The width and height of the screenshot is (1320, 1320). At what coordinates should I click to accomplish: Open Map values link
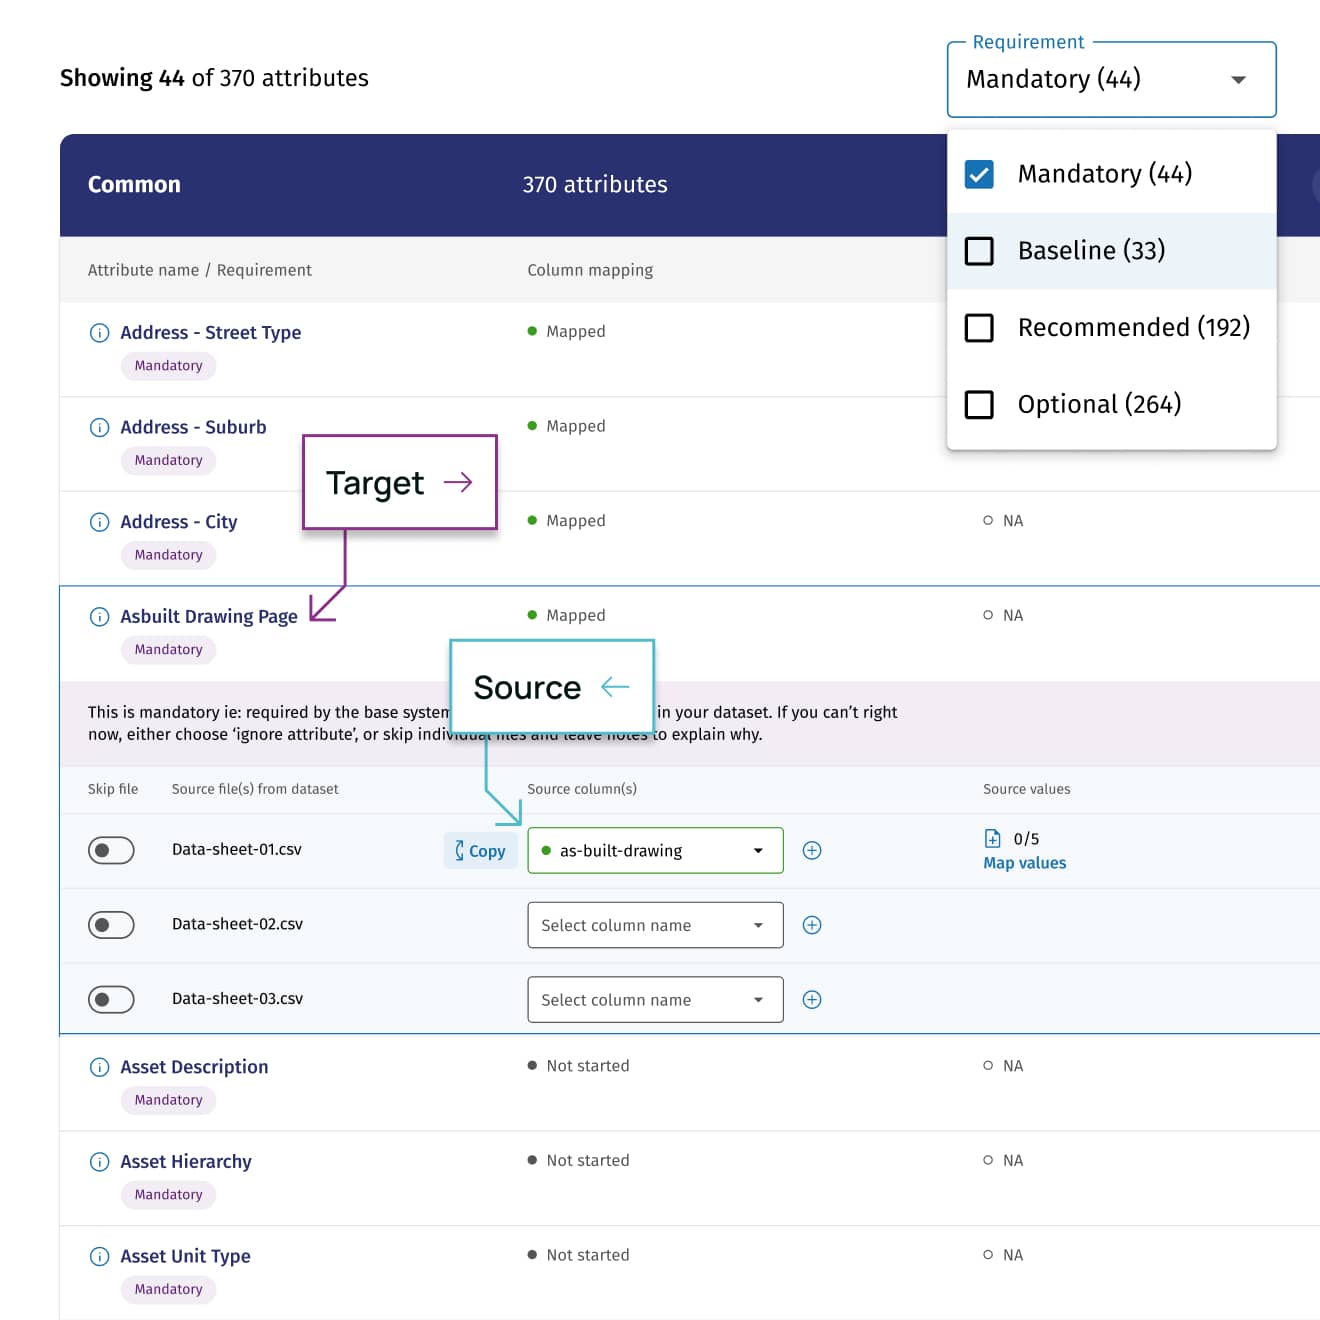click(x=1024, y=862)
